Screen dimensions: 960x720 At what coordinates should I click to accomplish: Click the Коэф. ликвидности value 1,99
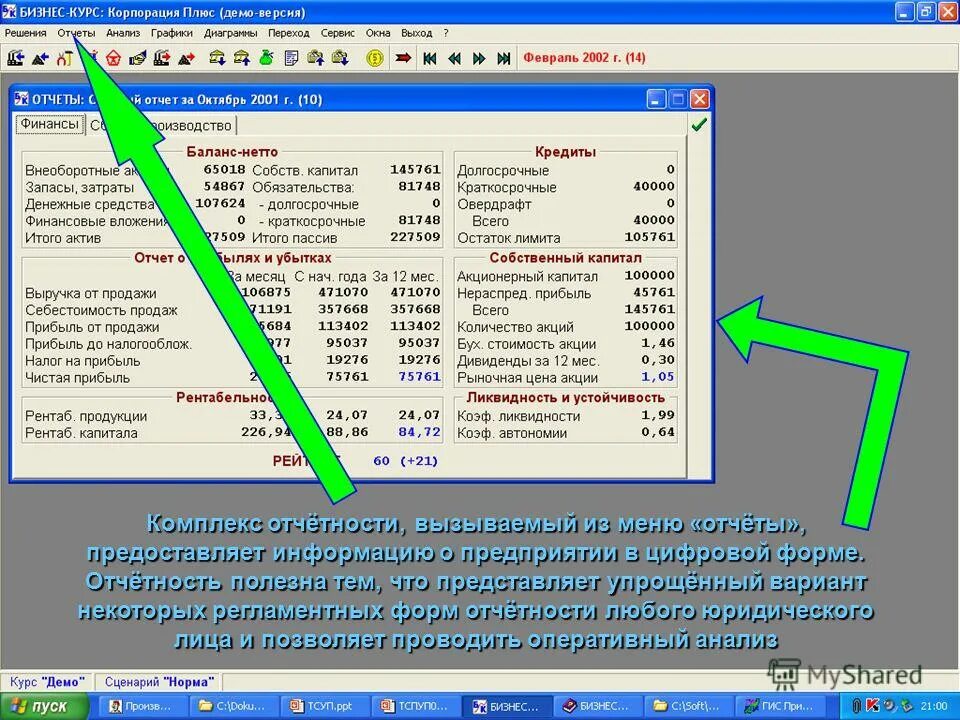coord(658,415)
